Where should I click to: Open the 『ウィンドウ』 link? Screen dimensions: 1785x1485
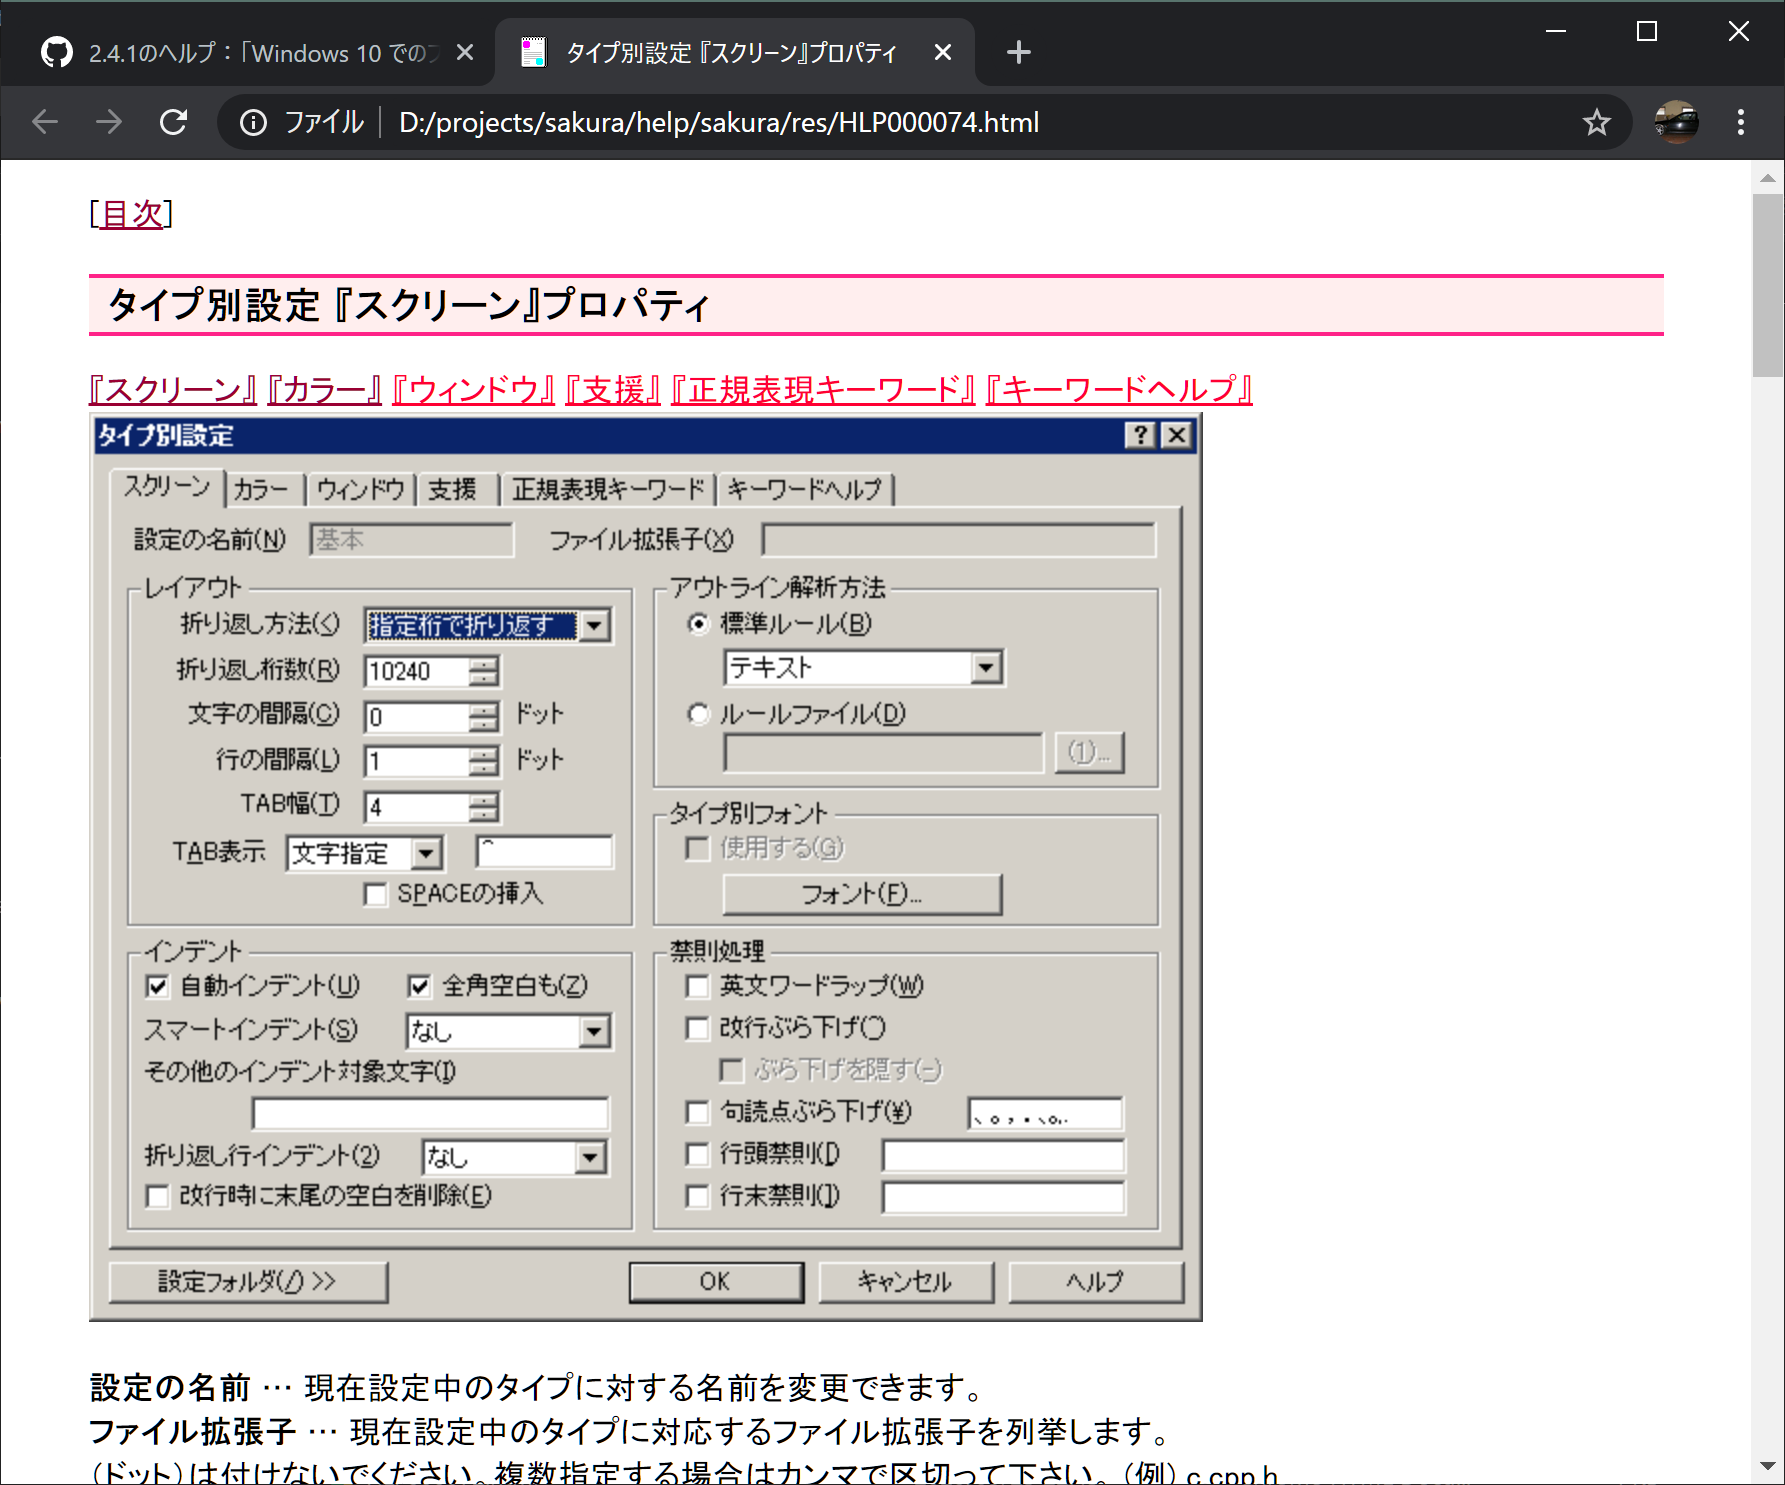(x=473, y=389)
